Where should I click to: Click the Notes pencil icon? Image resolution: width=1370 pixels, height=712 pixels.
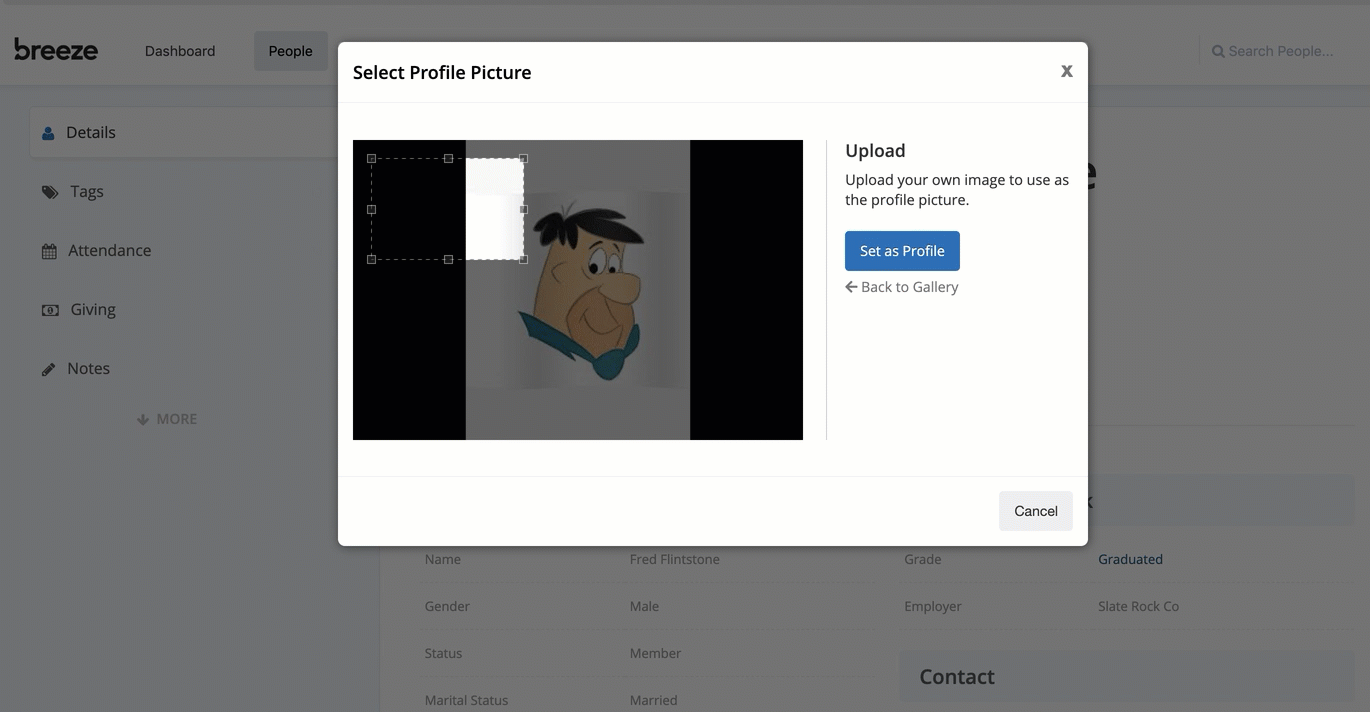[48, 369]
